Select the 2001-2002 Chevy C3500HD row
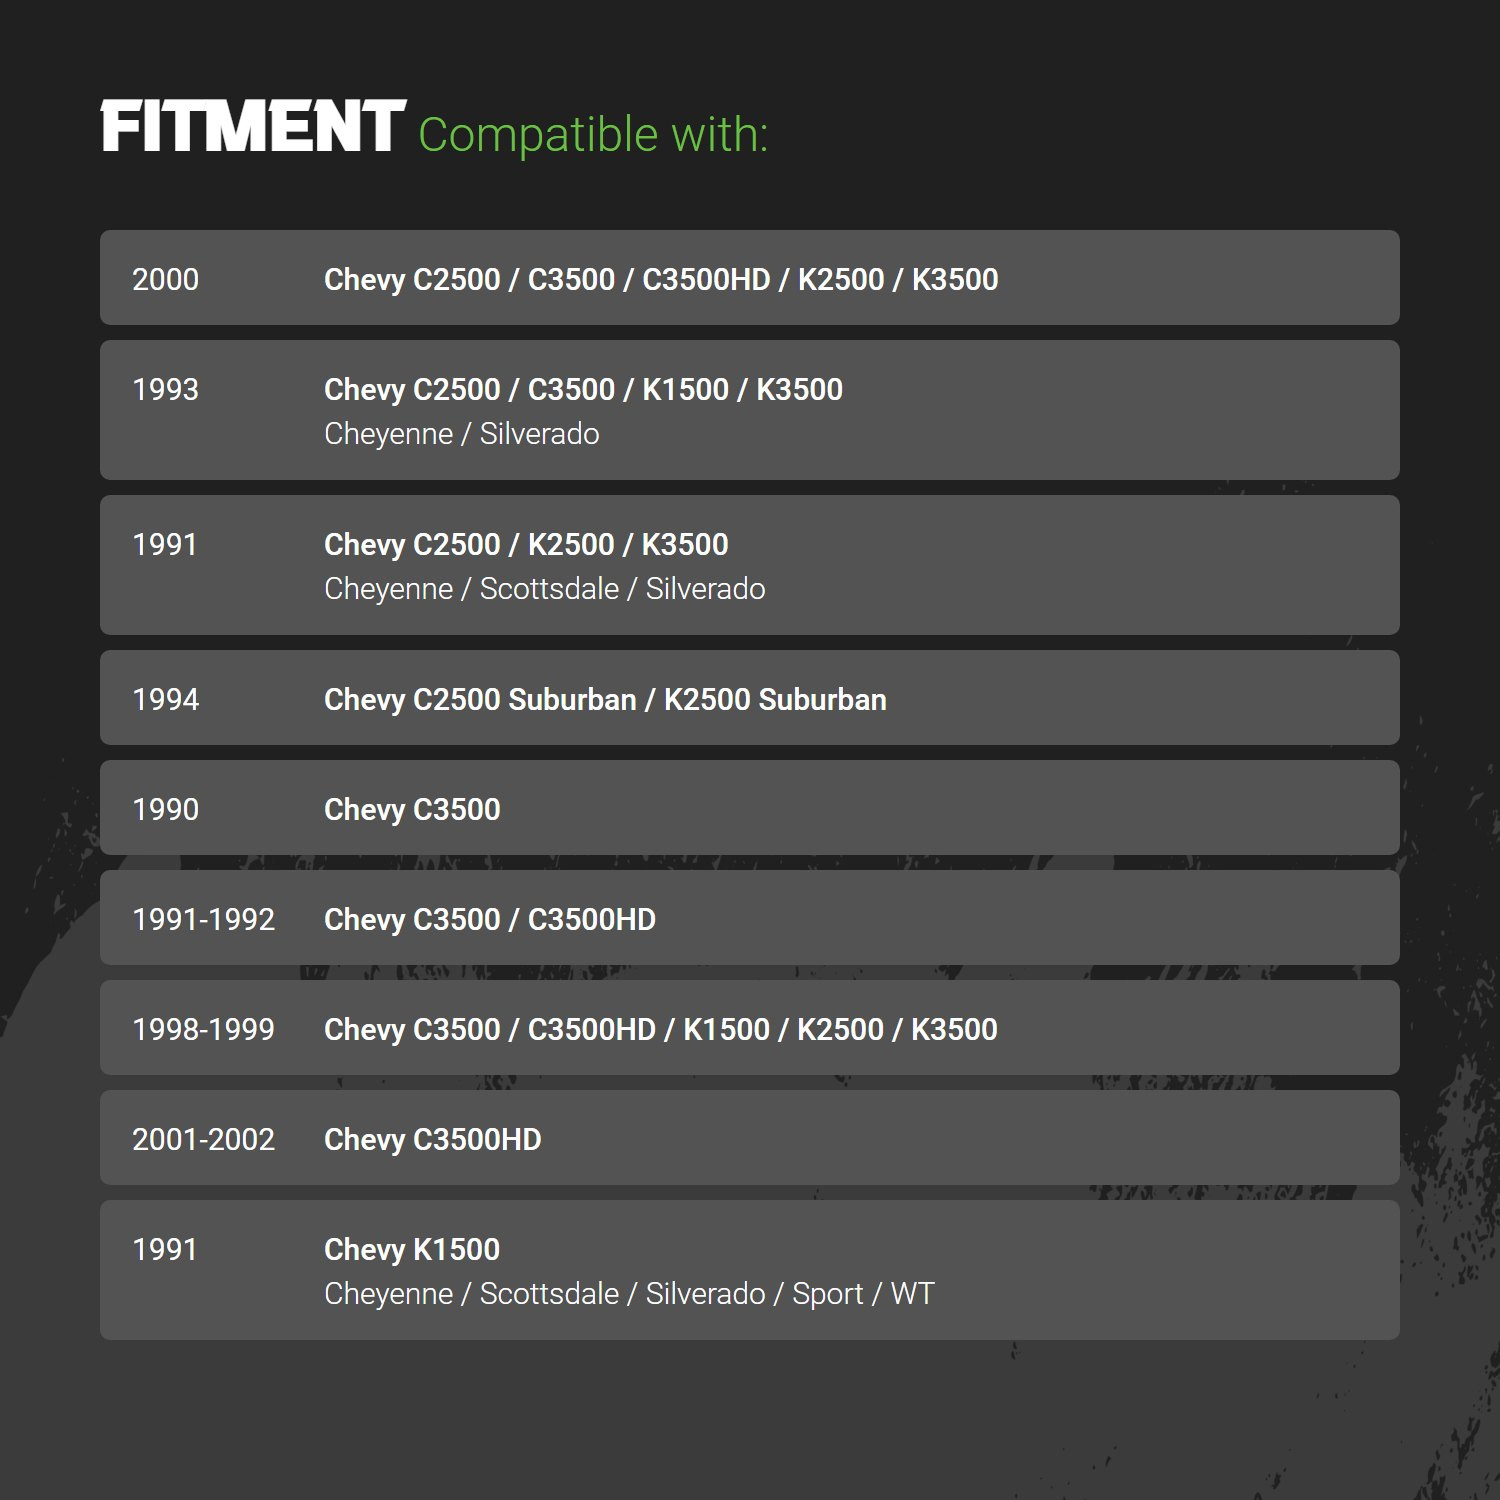 coord(750,1138)
